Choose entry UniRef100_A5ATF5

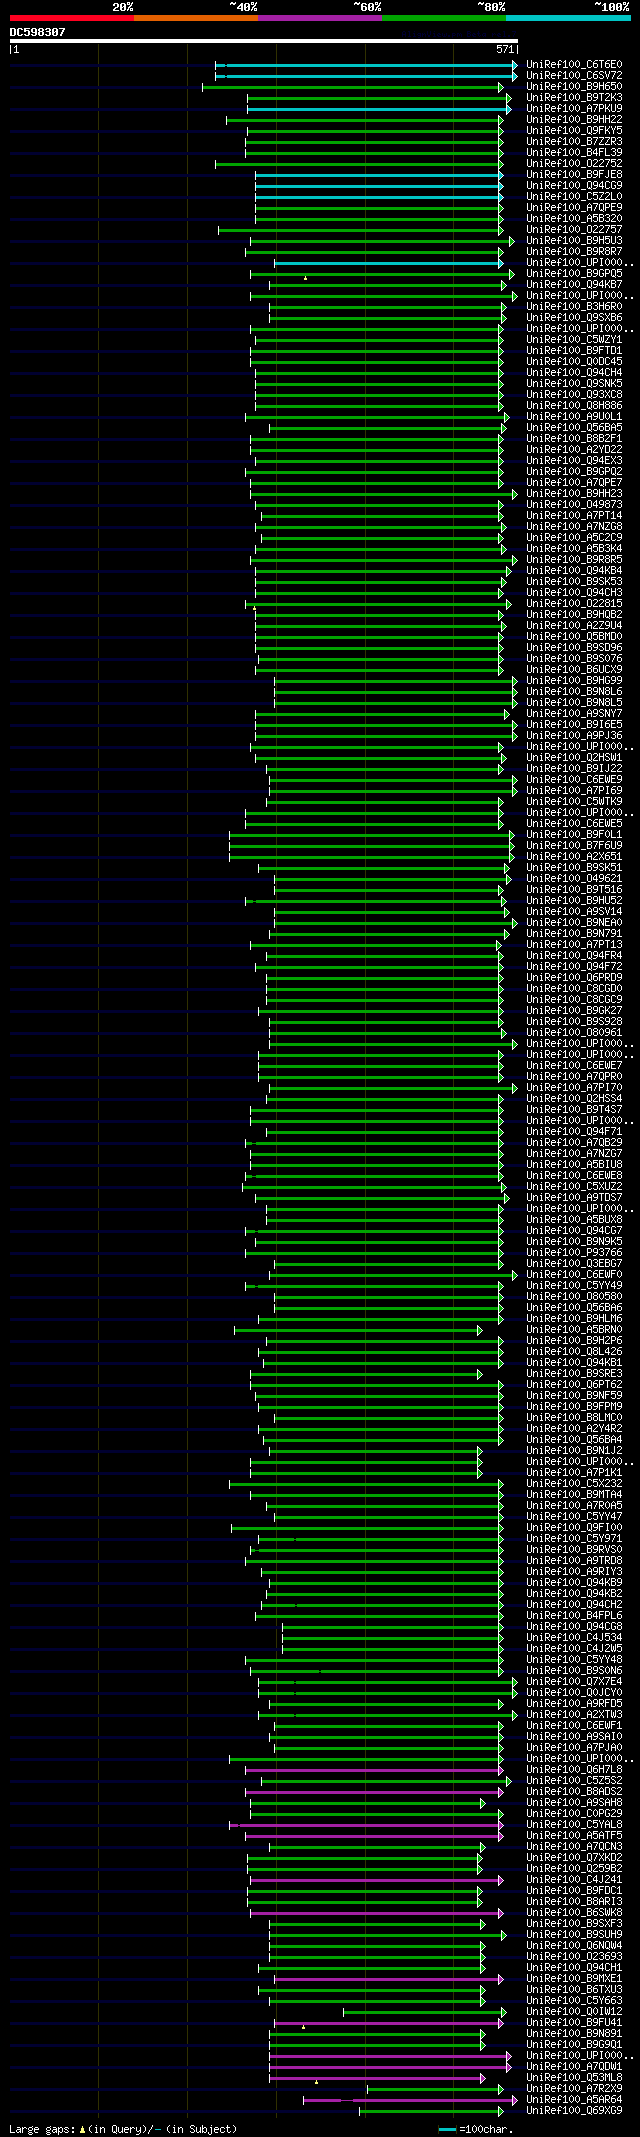tap(574, 1836)
